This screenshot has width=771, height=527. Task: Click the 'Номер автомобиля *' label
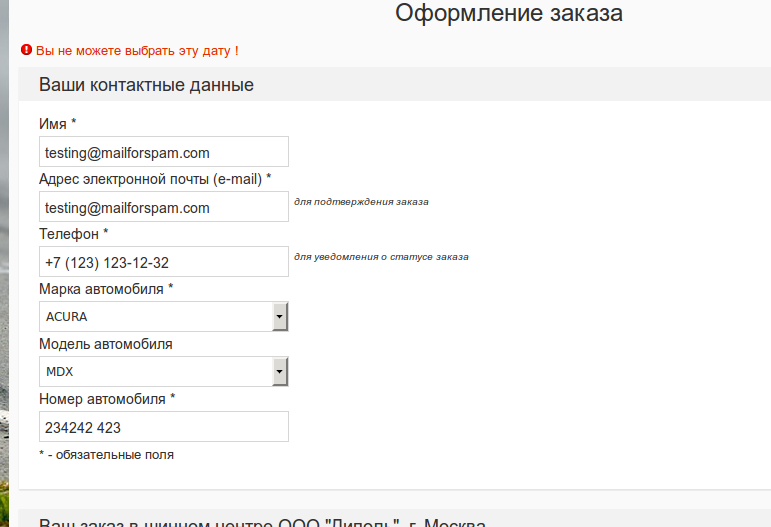[x=107, y=399]
